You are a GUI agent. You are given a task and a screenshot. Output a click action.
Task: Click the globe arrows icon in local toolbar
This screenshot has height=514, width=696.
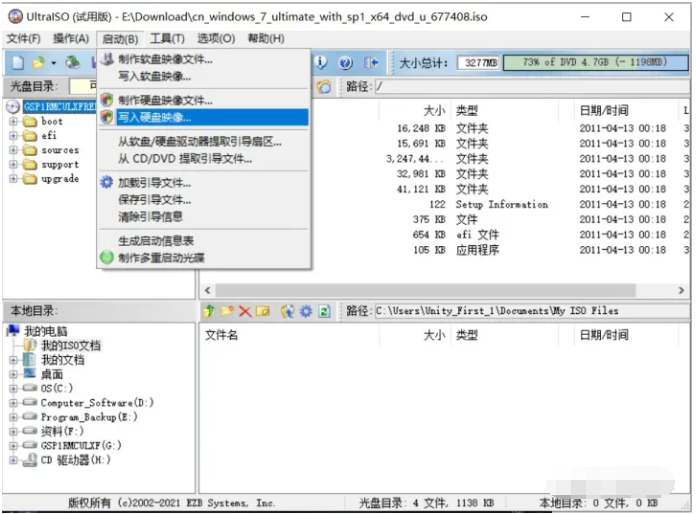tap(287, 311)
